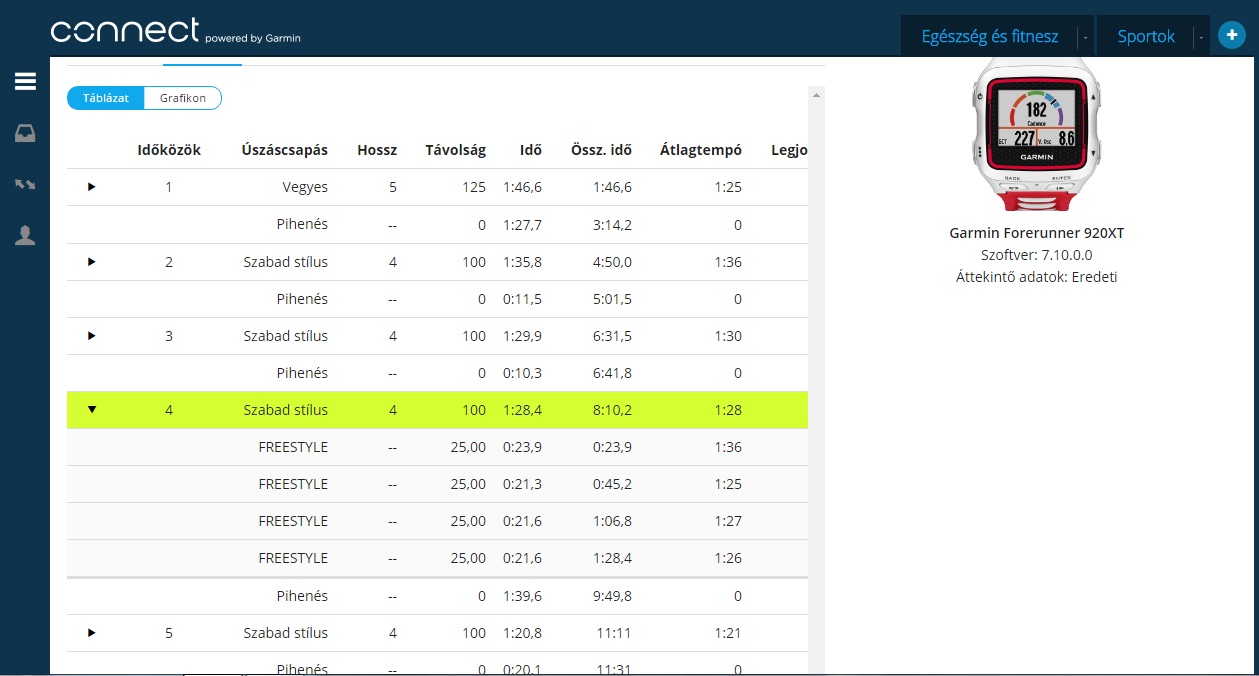Viewport: 1259px width, 676px height.
Task: Click the 1:06,8 total time cell
Action: pyautogui.click(x=612, y=521)
